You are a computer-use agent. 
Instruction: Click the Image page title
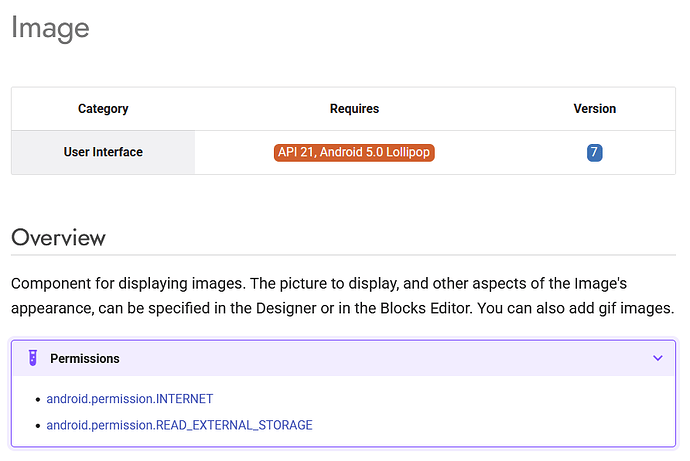50,28
